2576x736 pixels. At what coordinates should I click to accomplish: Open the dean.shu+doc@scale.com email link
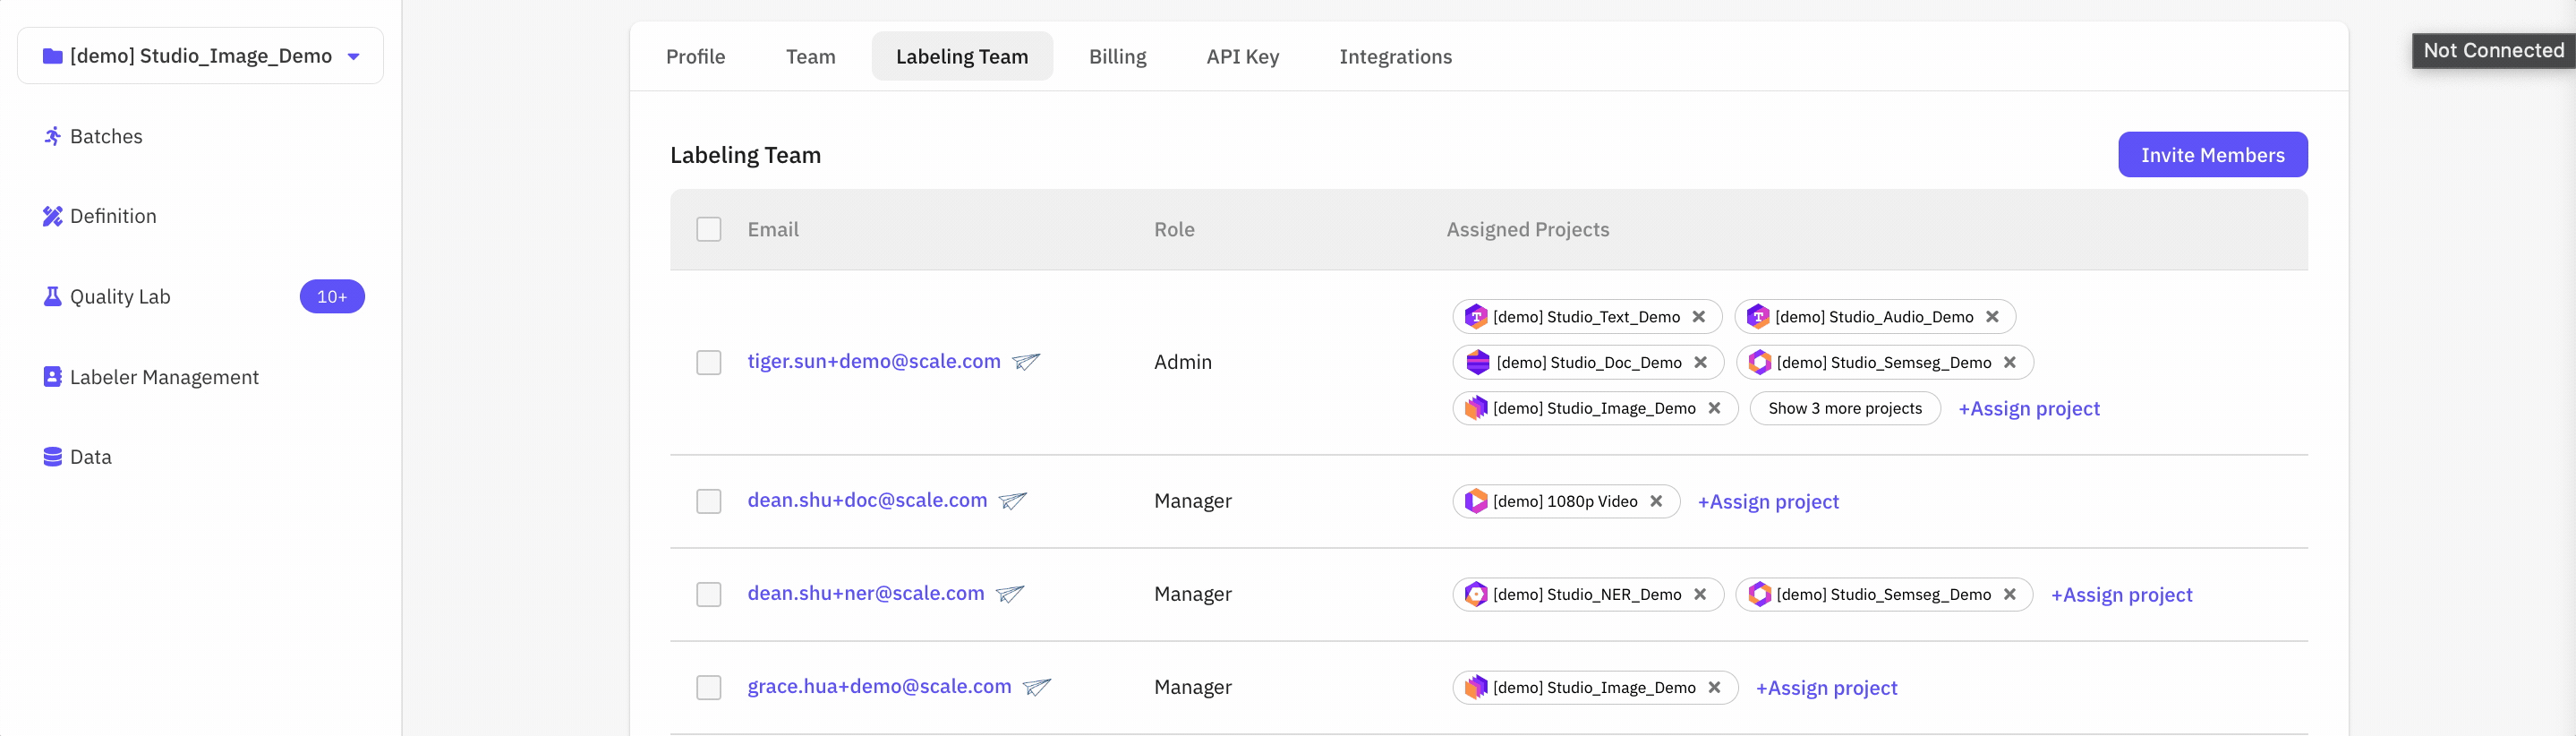tap(867, 500)
